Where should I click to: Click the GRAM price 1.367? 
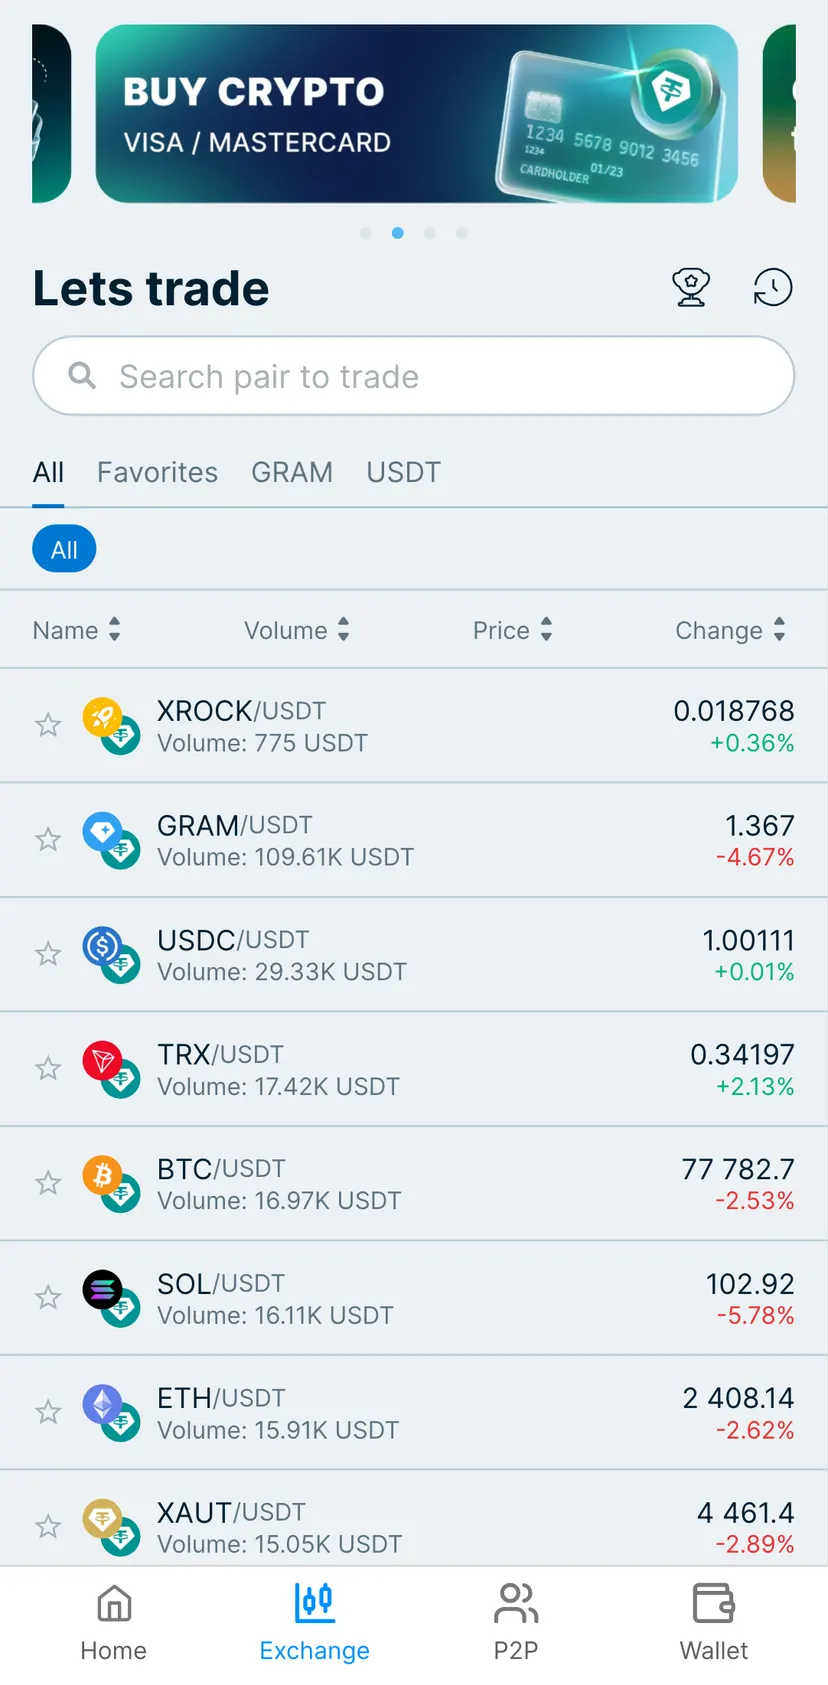coord(760,825)
